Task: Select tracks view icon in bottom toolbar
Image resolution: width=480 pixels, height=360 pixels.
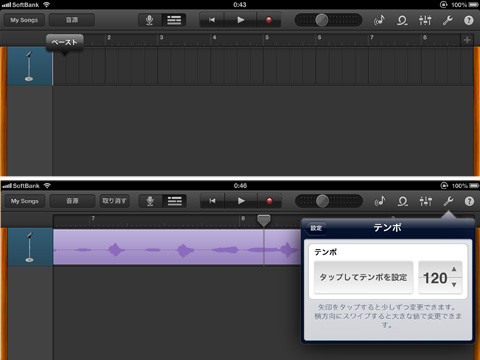Action: click(x=175, y=201)
